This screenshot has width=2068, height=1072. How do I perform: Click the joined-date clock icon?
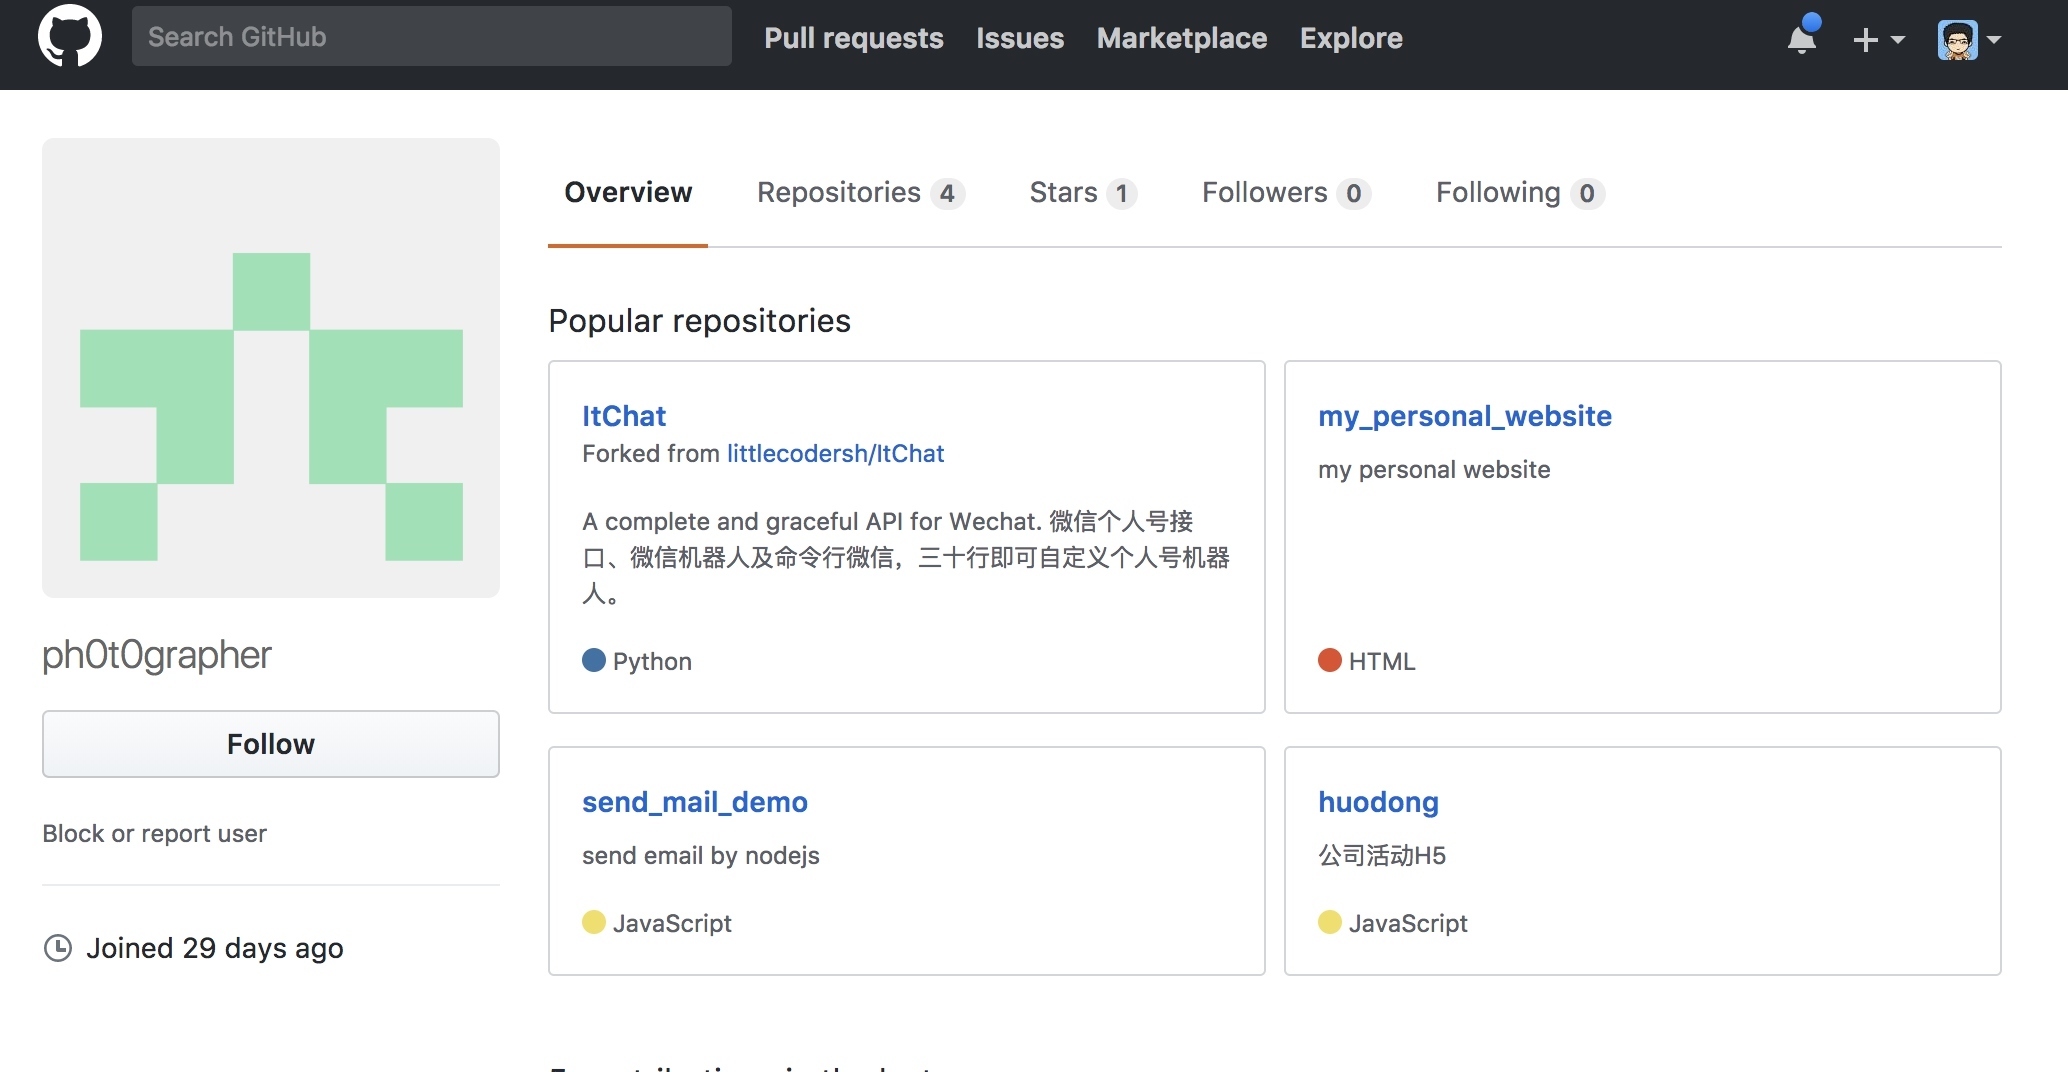[x=58, y=948]
